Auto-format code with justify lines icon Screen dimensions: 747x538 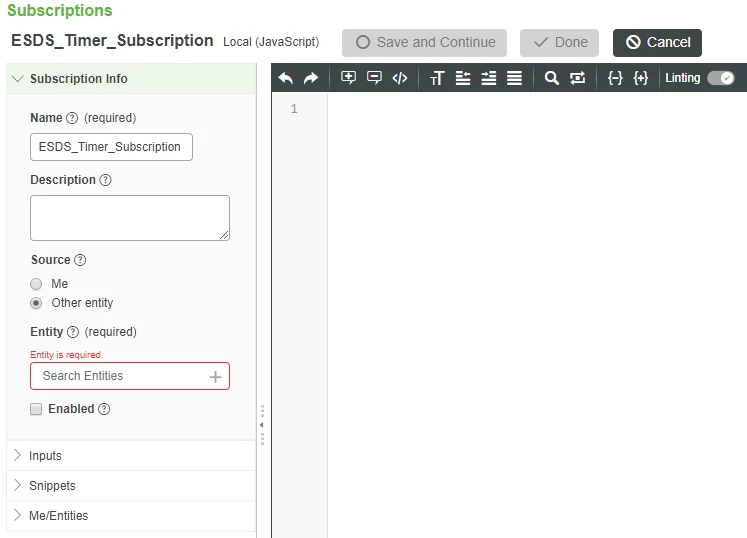point(514,78)
